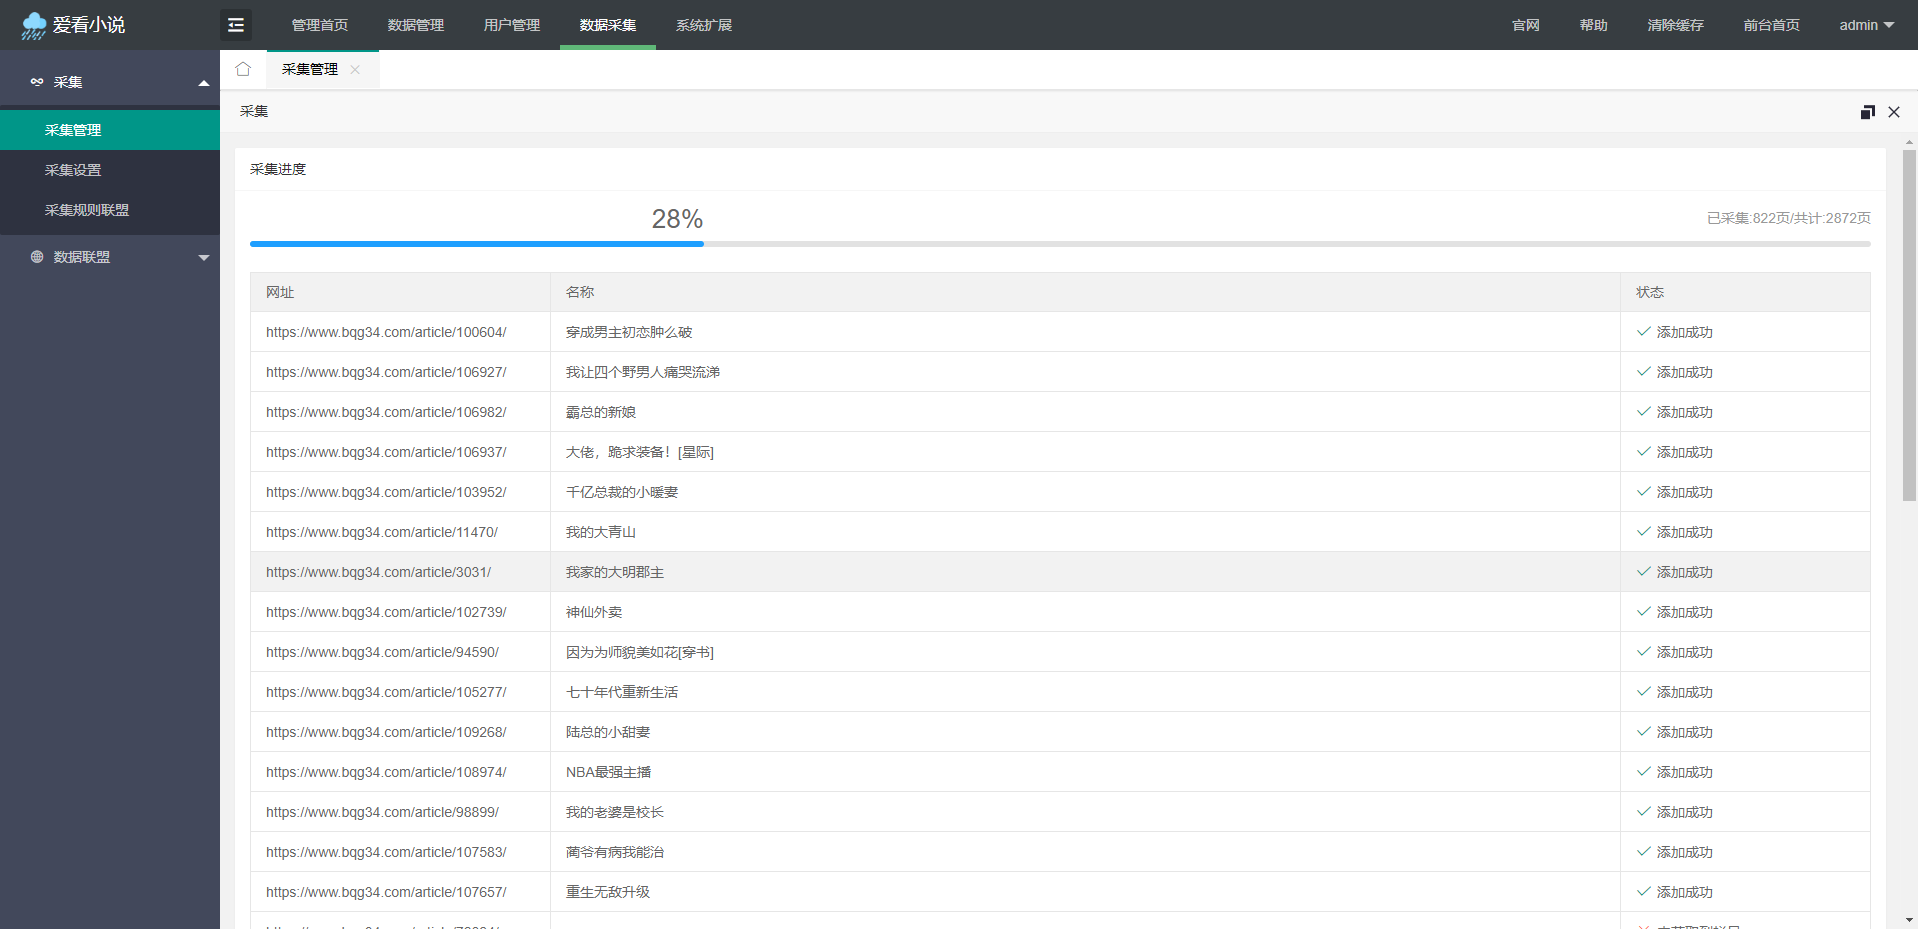Click the title 陆总的小甜妻

tap(608, 732)
